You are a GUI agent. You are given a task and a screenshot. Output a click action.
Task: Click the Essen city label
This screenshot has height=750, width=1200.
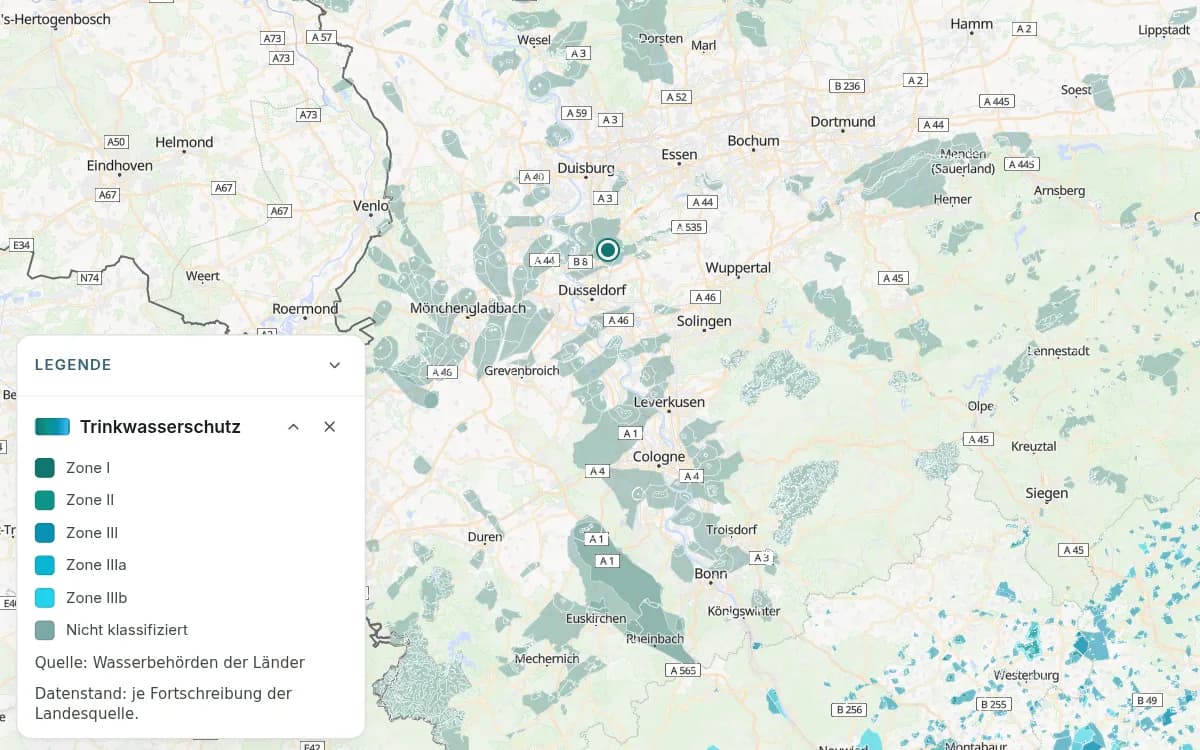point(680,155)
